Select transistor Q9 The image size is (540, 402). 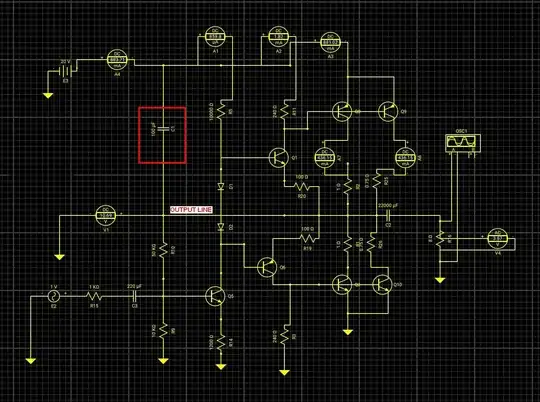[x=388, y=112]
